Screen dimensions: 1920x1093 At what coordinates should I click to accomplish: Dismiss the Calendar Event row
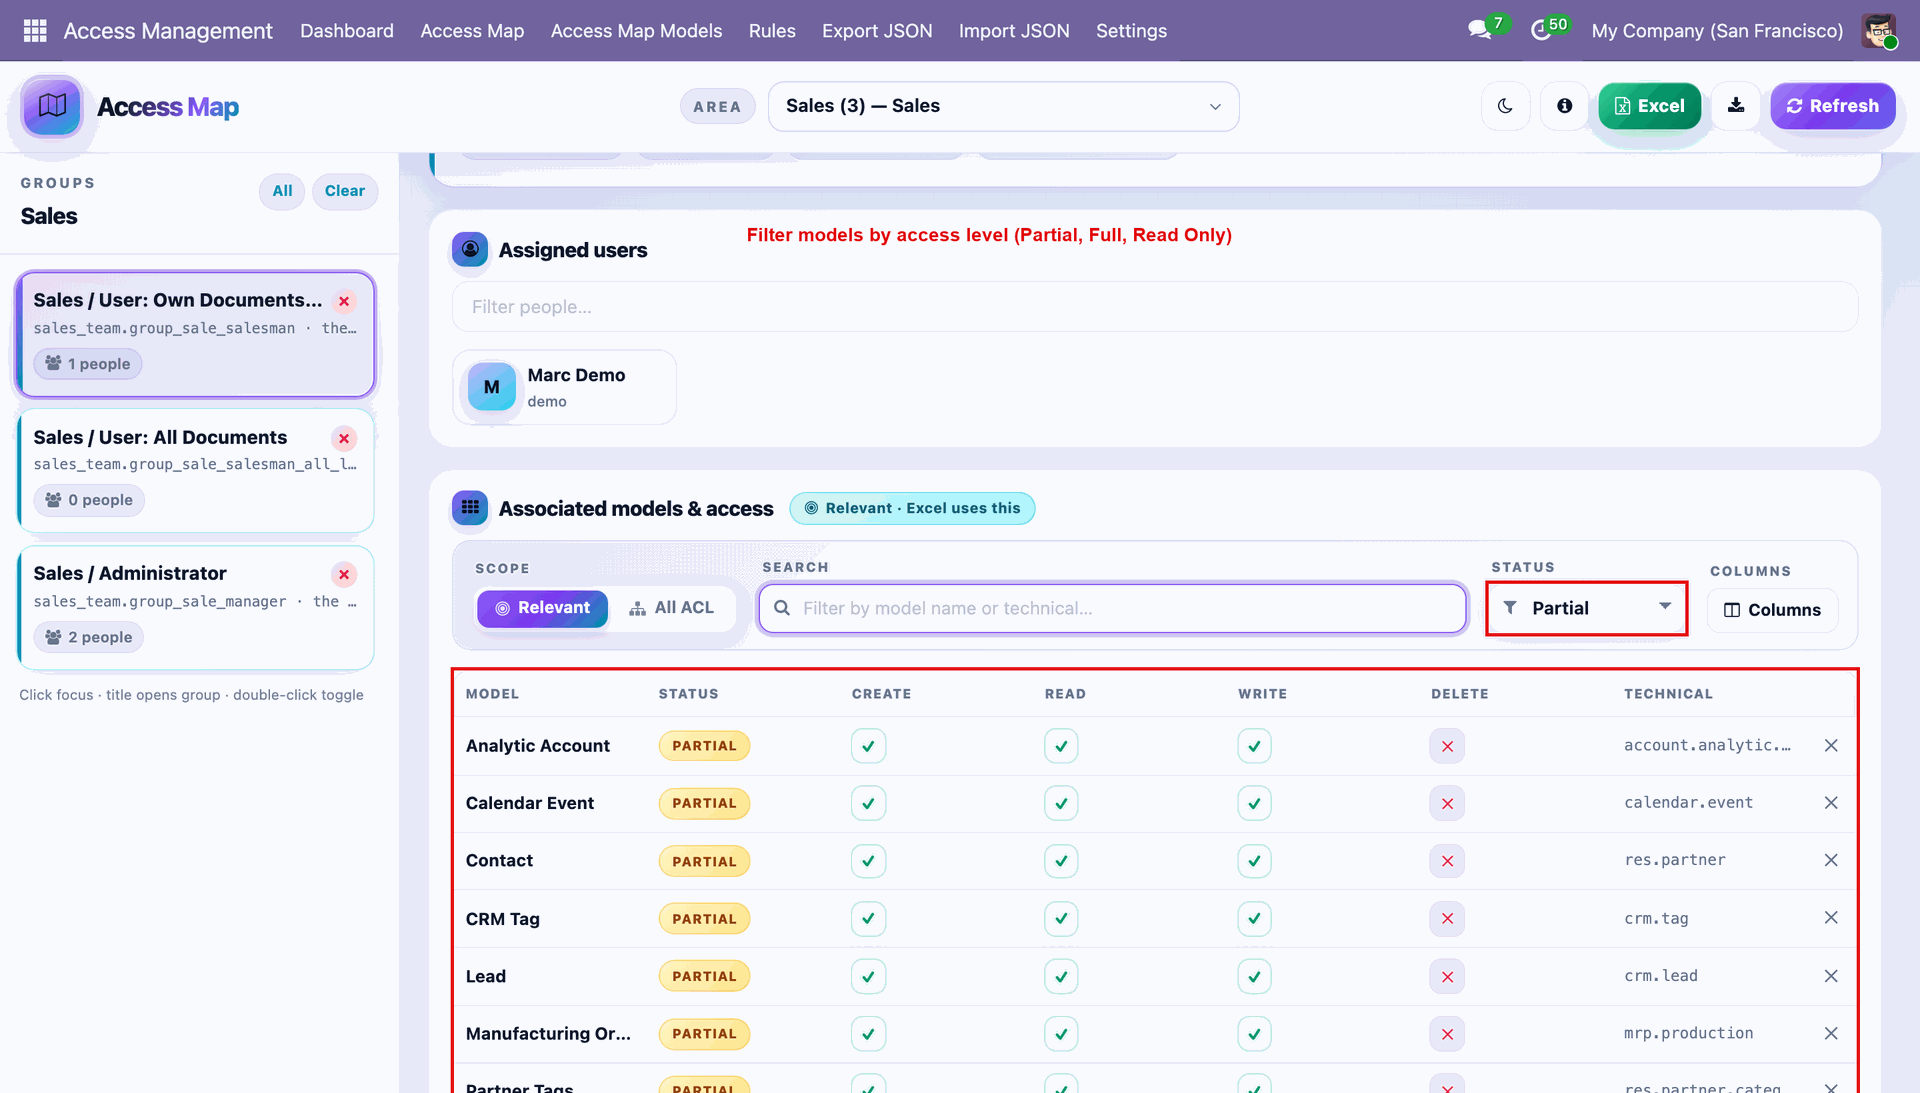click(1831, 803)
